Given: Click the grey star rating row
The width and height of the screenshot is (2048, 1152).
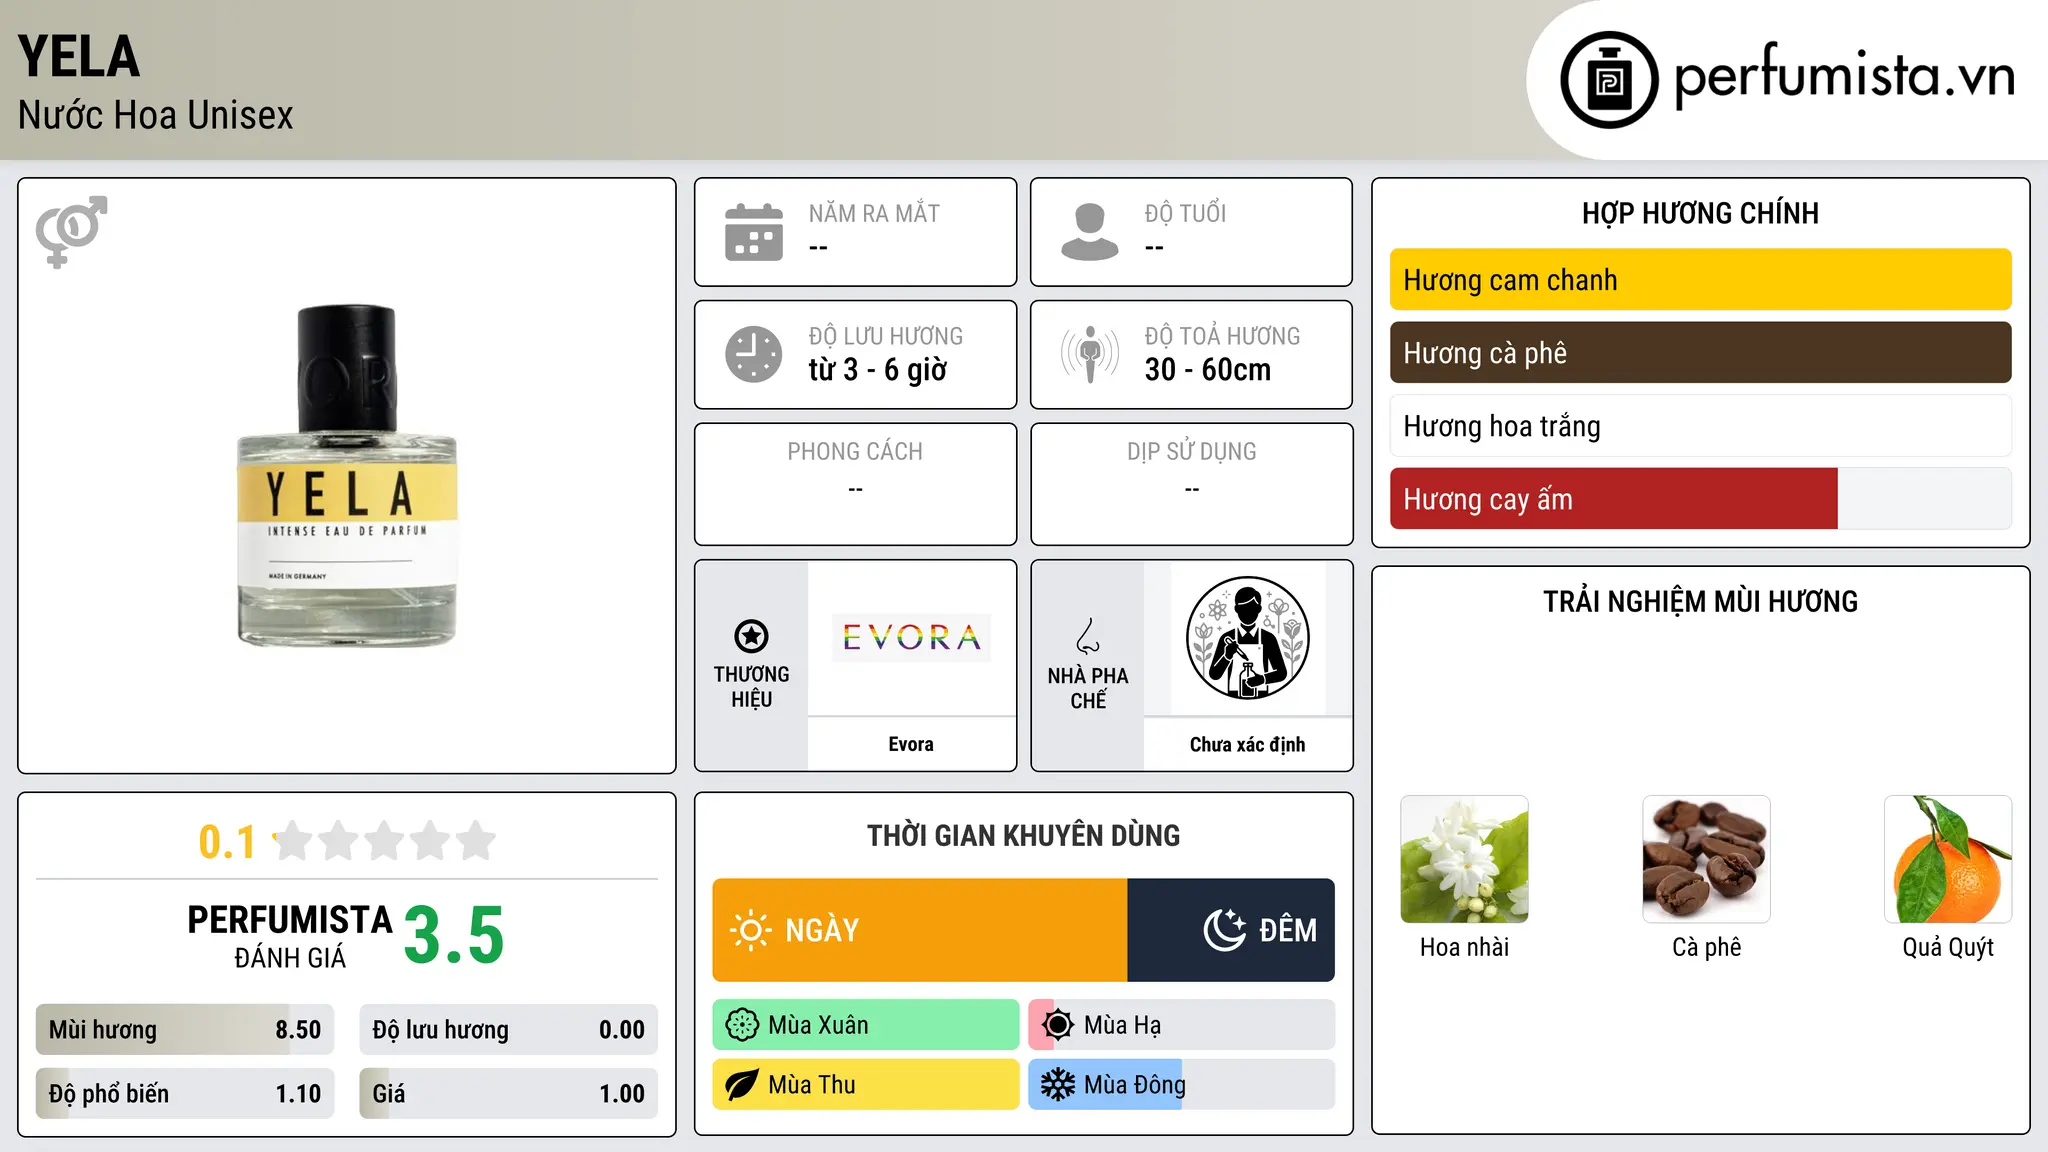Looking at the screenshot, I should 385,841.
